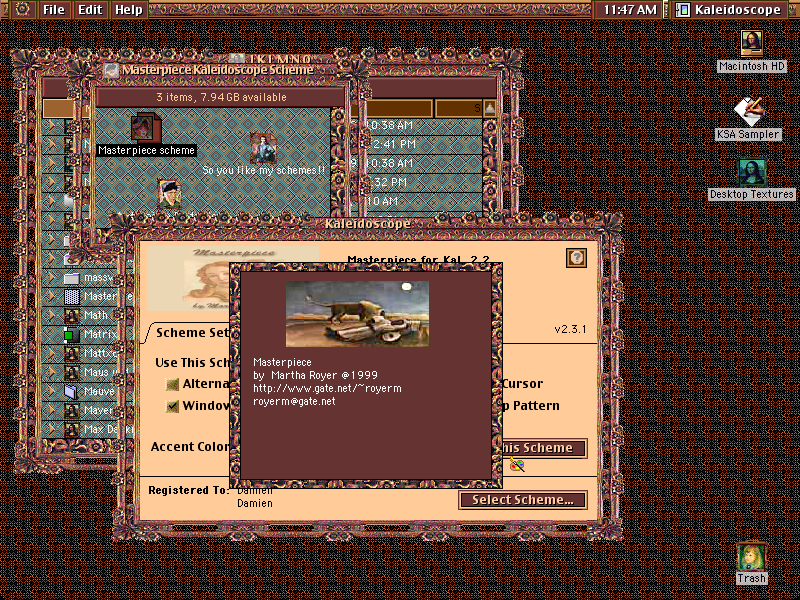The width and height of the screenshot is (800, 600).
Task: Click the 'by Martha Royer @1999' text
Action: point(315,376)
